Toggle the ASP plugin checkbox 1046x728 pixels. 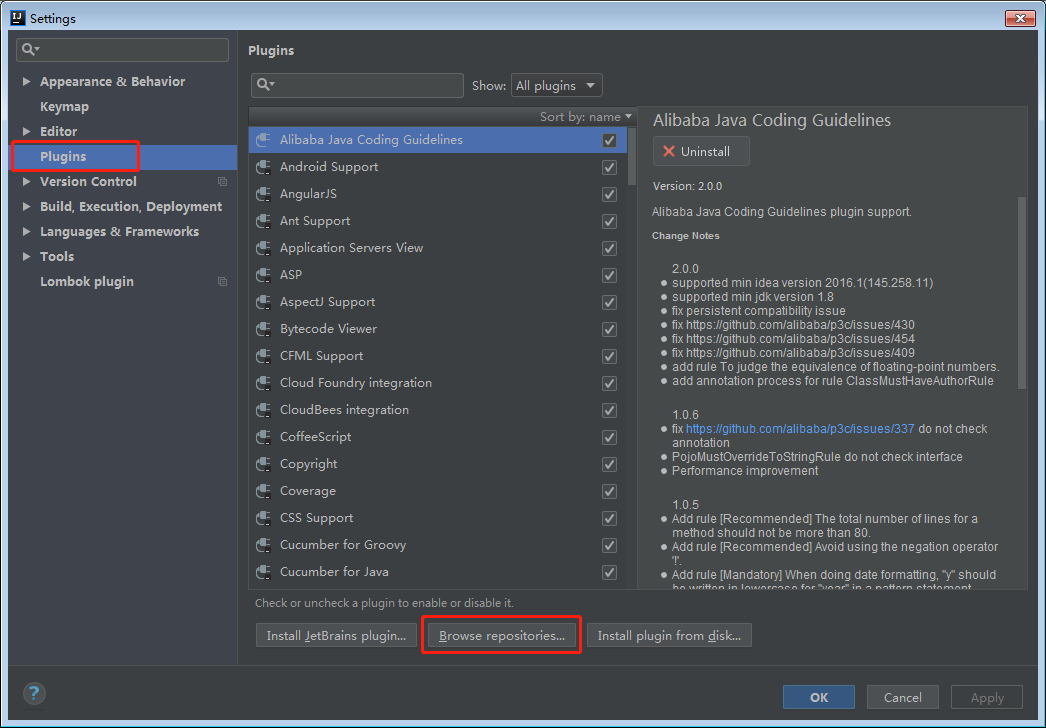(x=609, y=275)
